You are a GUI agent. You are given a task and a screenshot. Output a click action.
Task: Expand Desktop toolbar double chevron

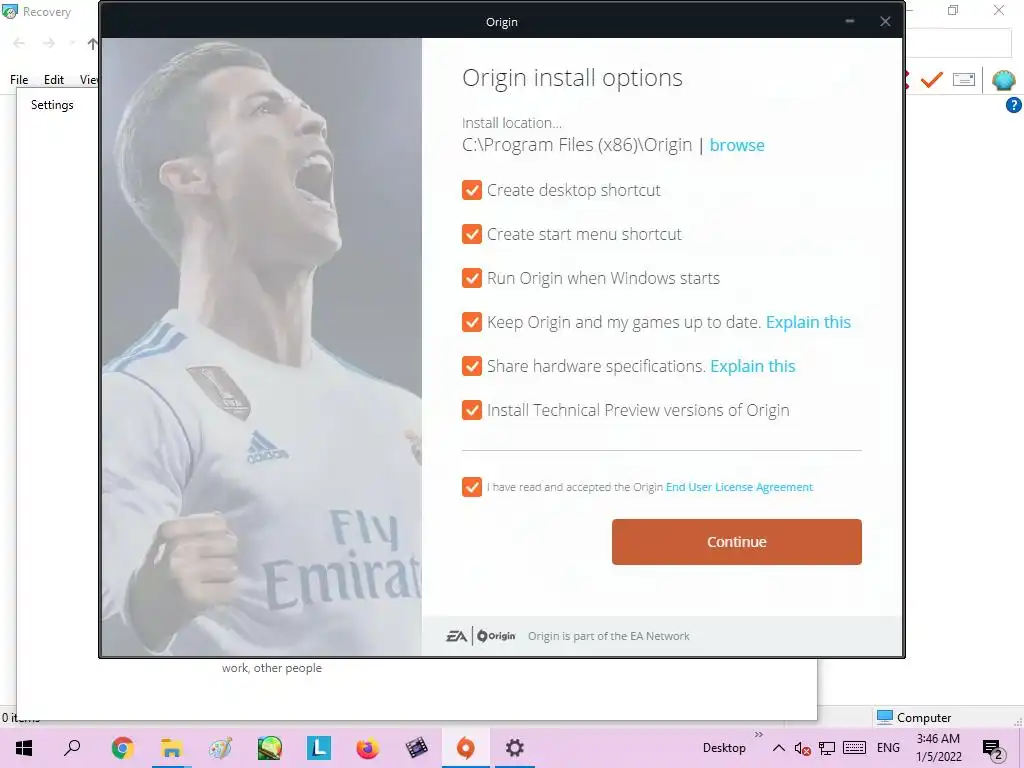758,735
